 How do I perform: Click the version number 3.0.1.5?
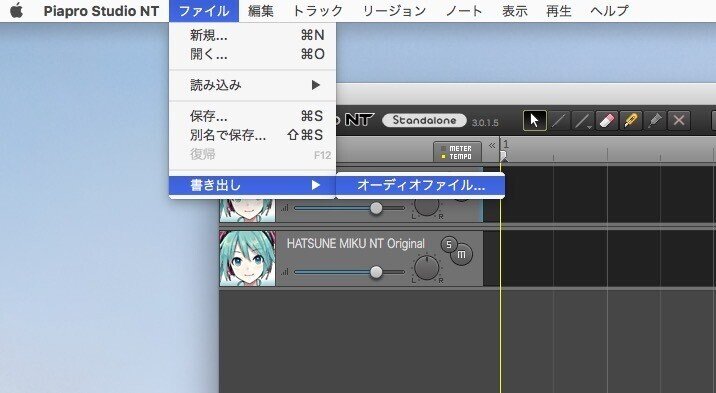[x=485, y=123]
